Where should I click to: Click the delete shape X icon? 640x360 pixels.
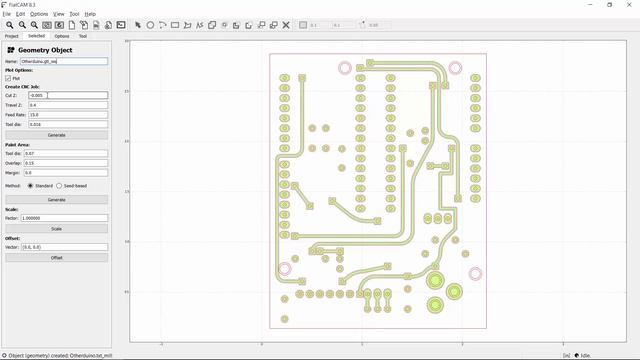coord(286,25)
